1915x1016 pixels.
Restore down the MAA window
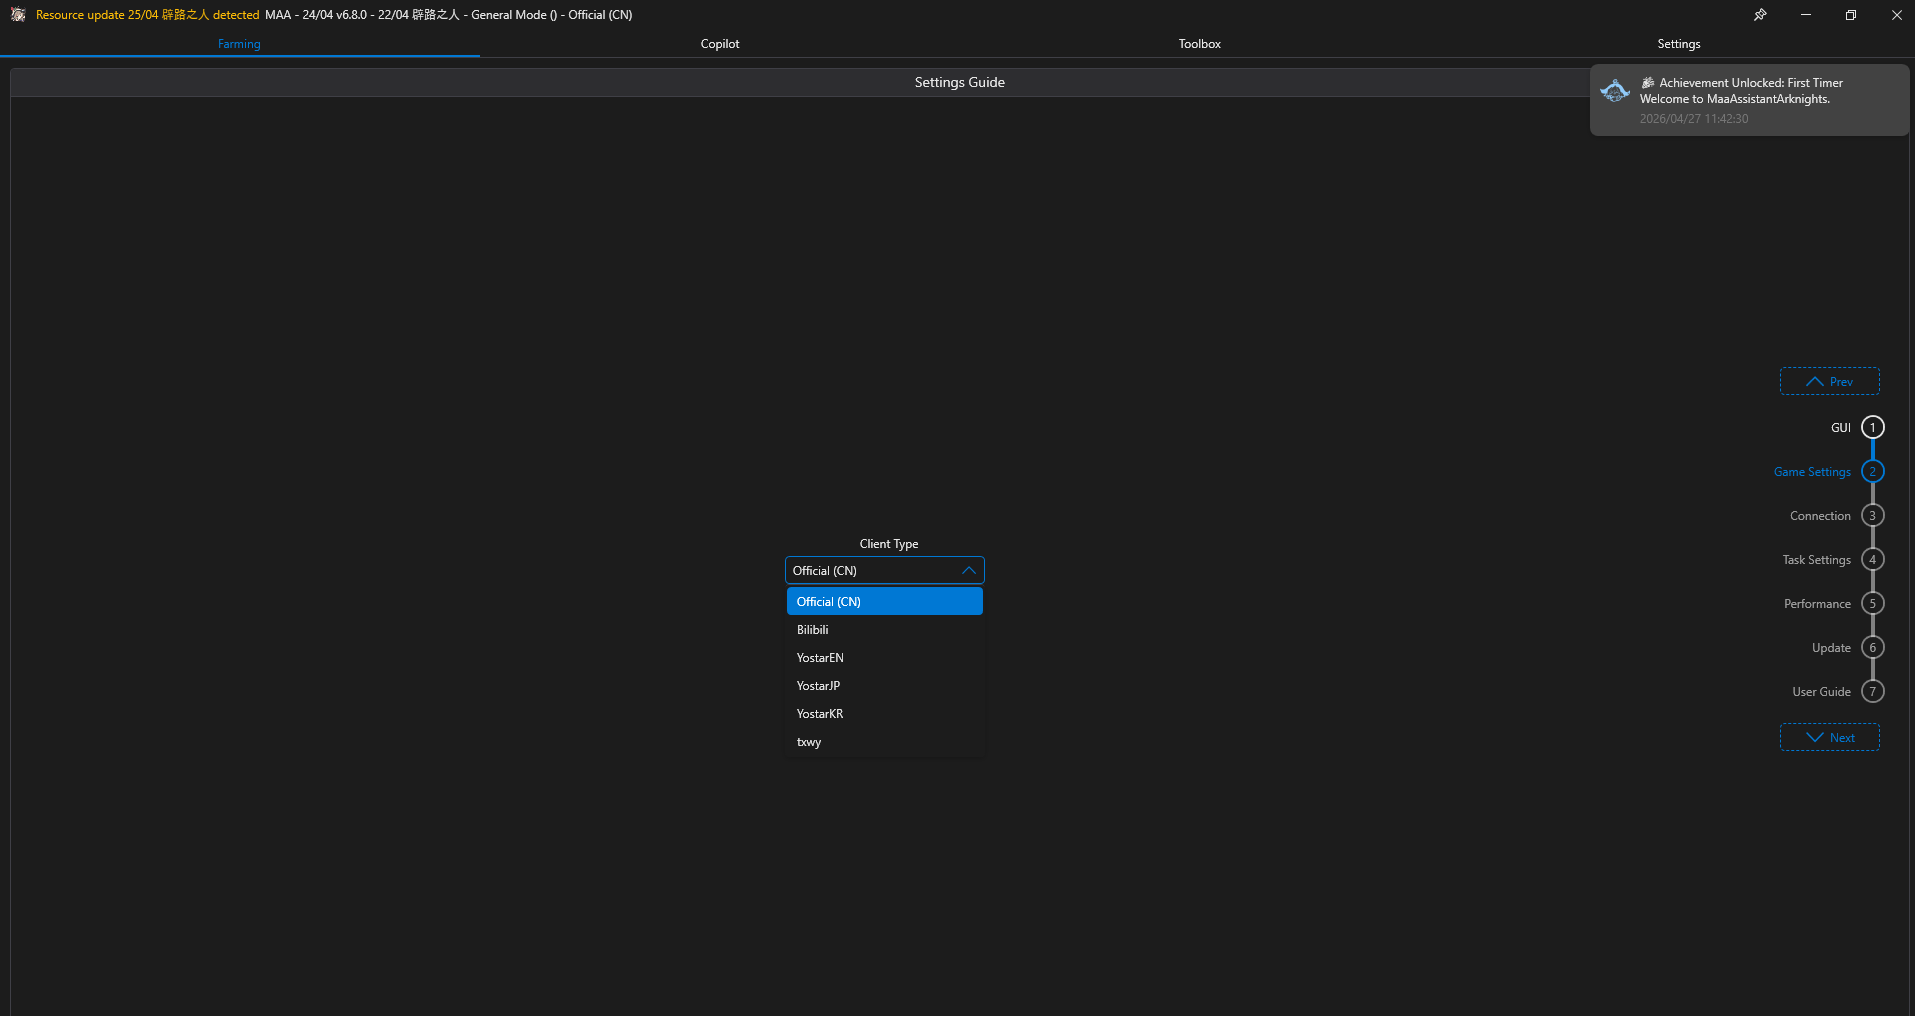pos(1851,14)
